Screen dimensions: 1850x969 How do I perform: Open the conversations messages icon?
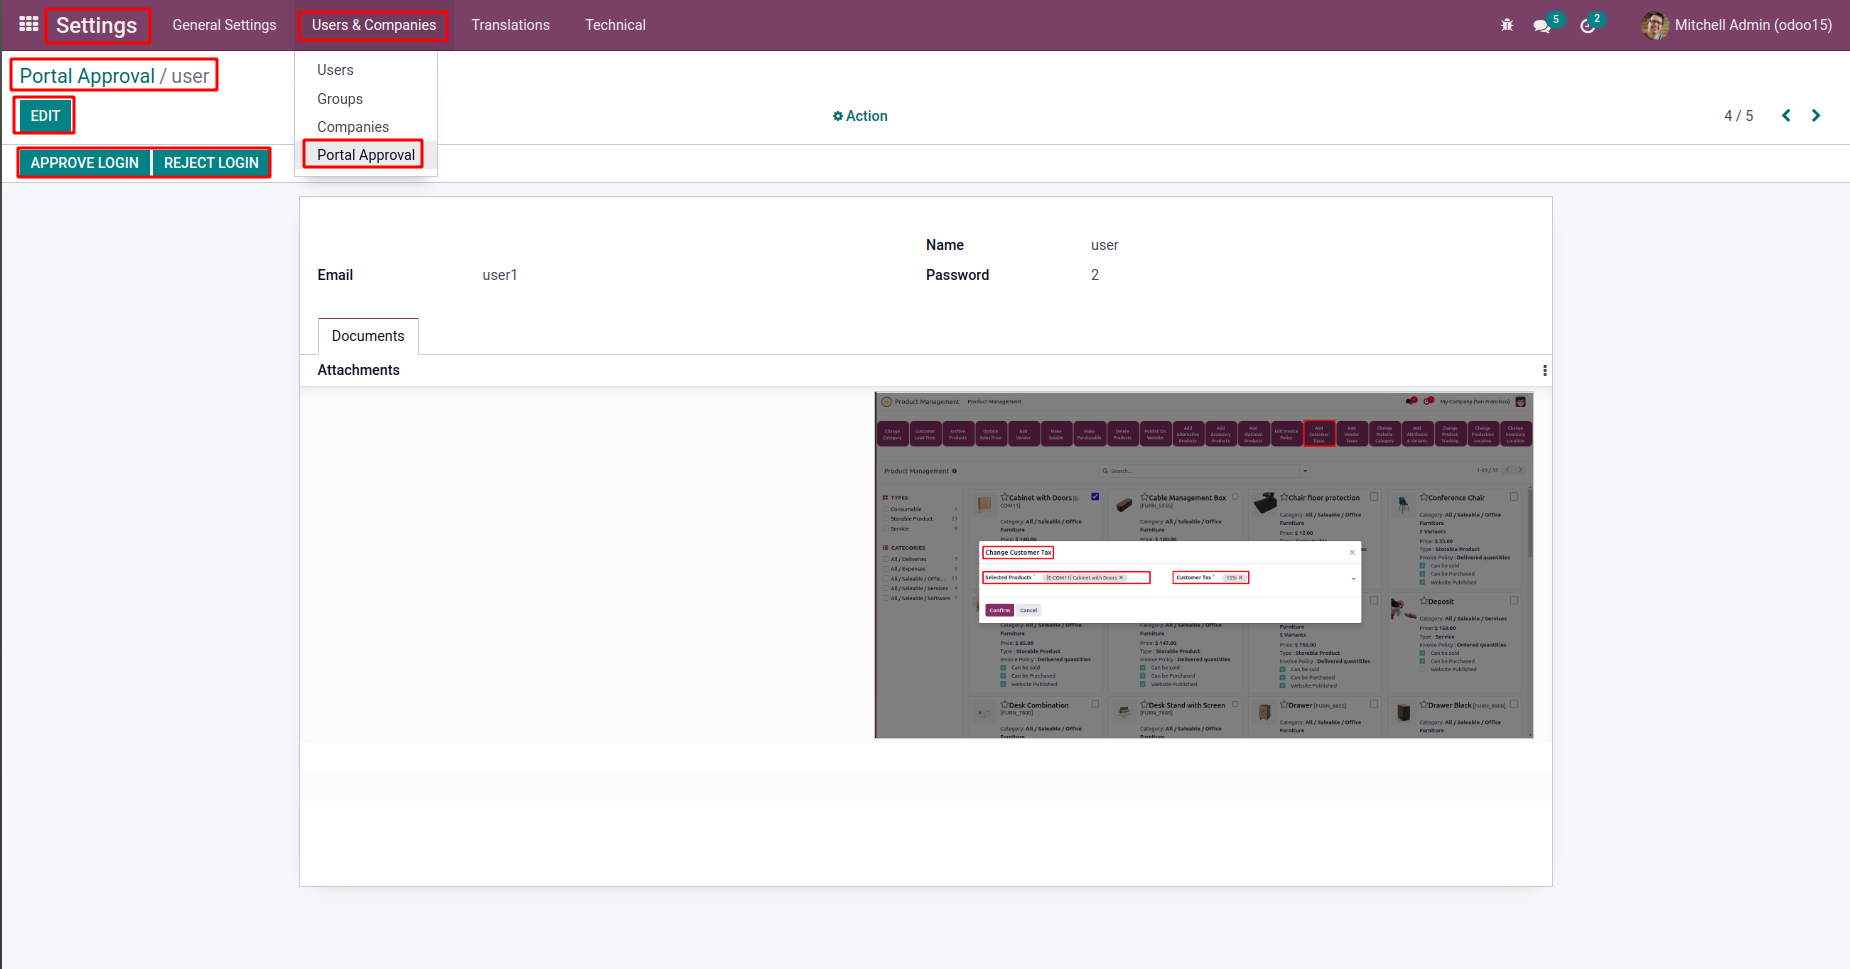coord(1542,26)
